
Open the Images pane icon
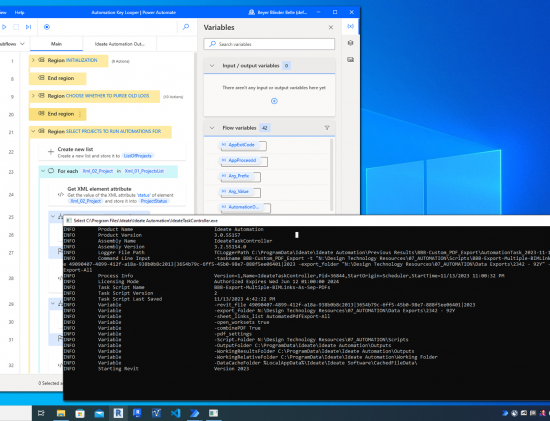coord(350,60)
